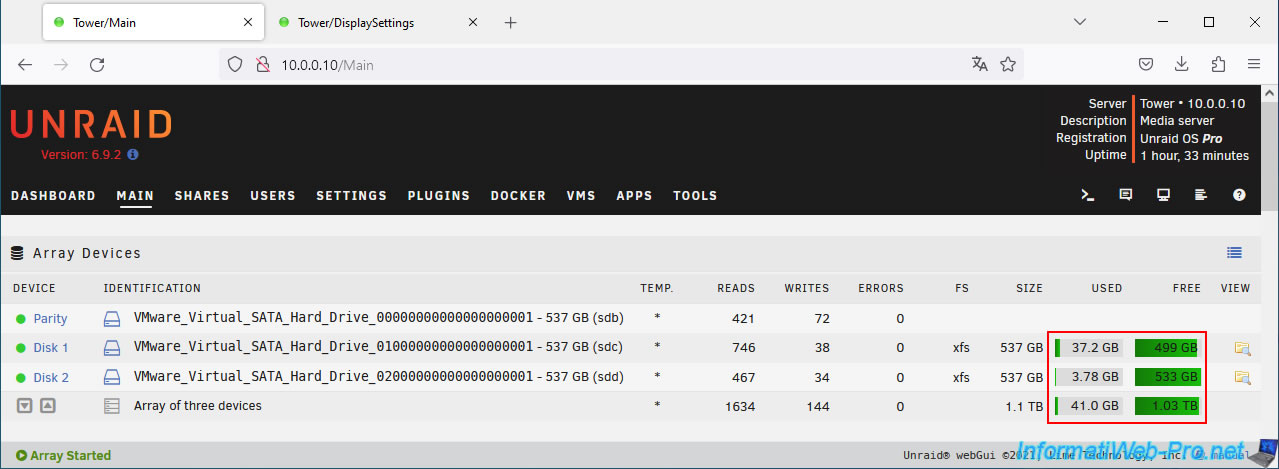Click the Disk 1 used space bar
This screenshot has height=469, width=1279.
click(1089, 348)
